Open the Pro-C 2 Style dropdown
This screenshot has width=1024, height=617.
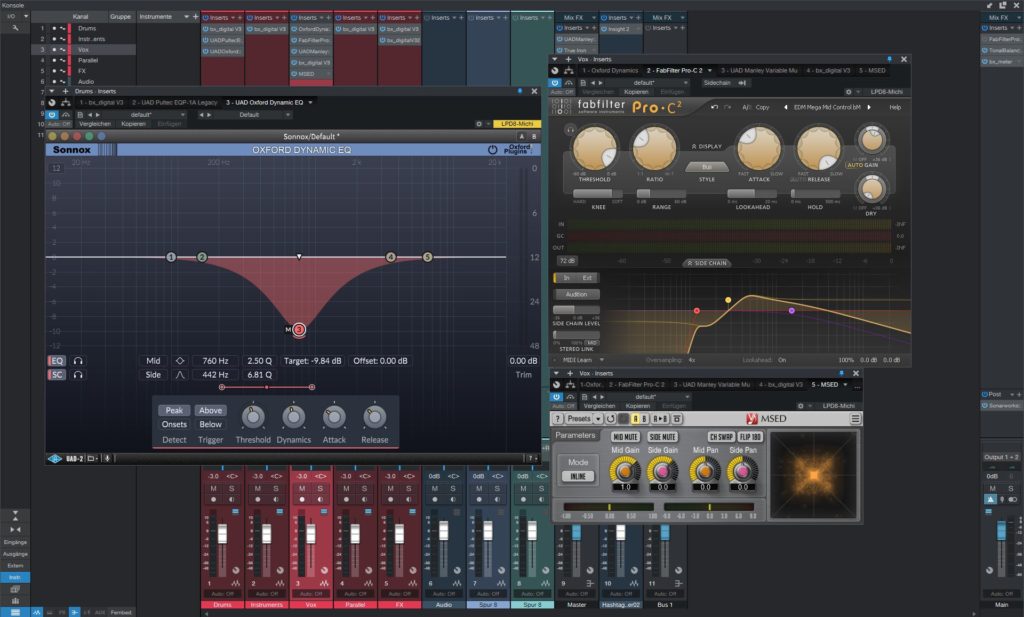706,166
